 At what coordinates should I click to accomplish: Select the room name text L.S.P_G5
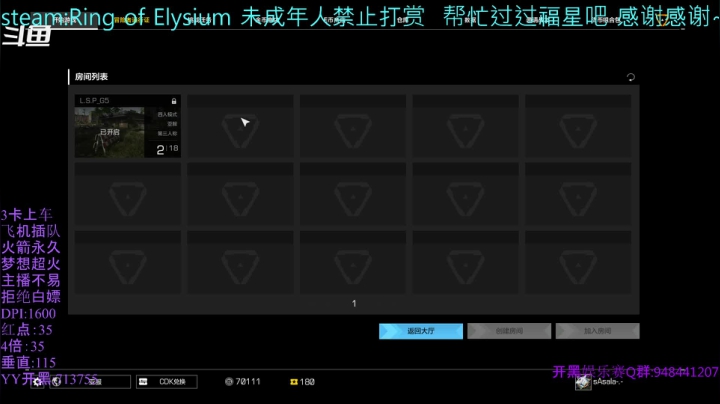pos(94,101)
